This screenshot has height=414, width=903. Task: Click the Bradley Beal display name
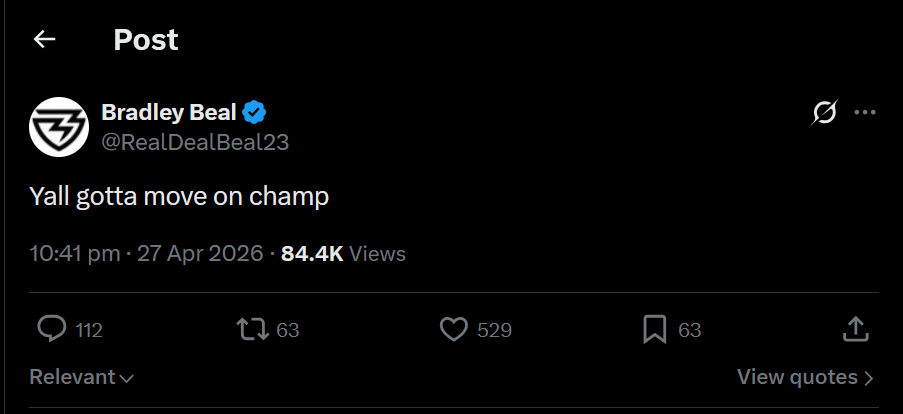tap(169, 112)
